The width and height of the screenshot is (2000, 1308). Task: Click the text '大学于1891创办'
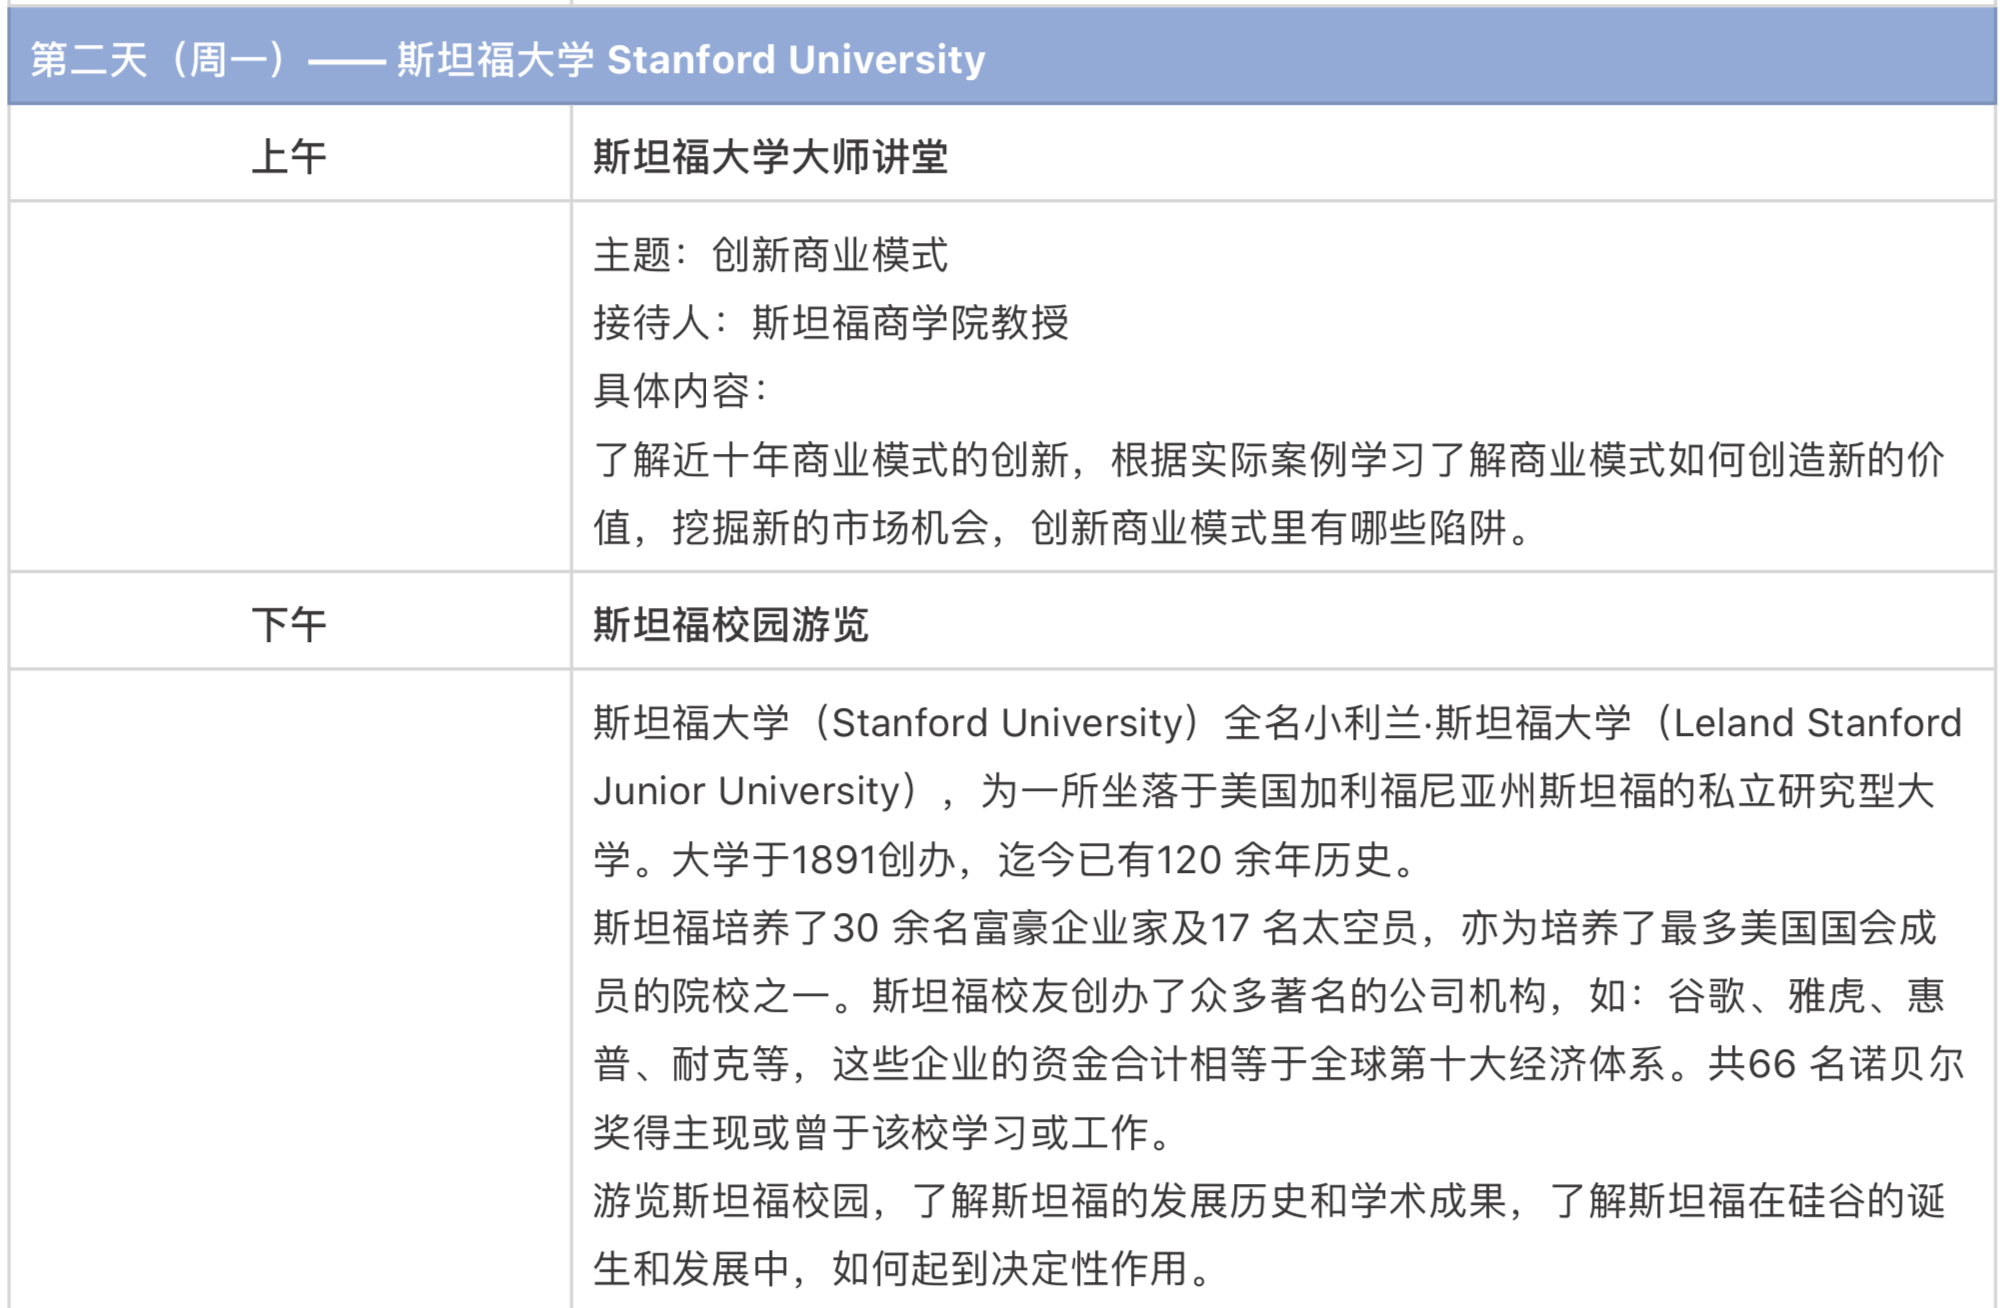[812, 860]
